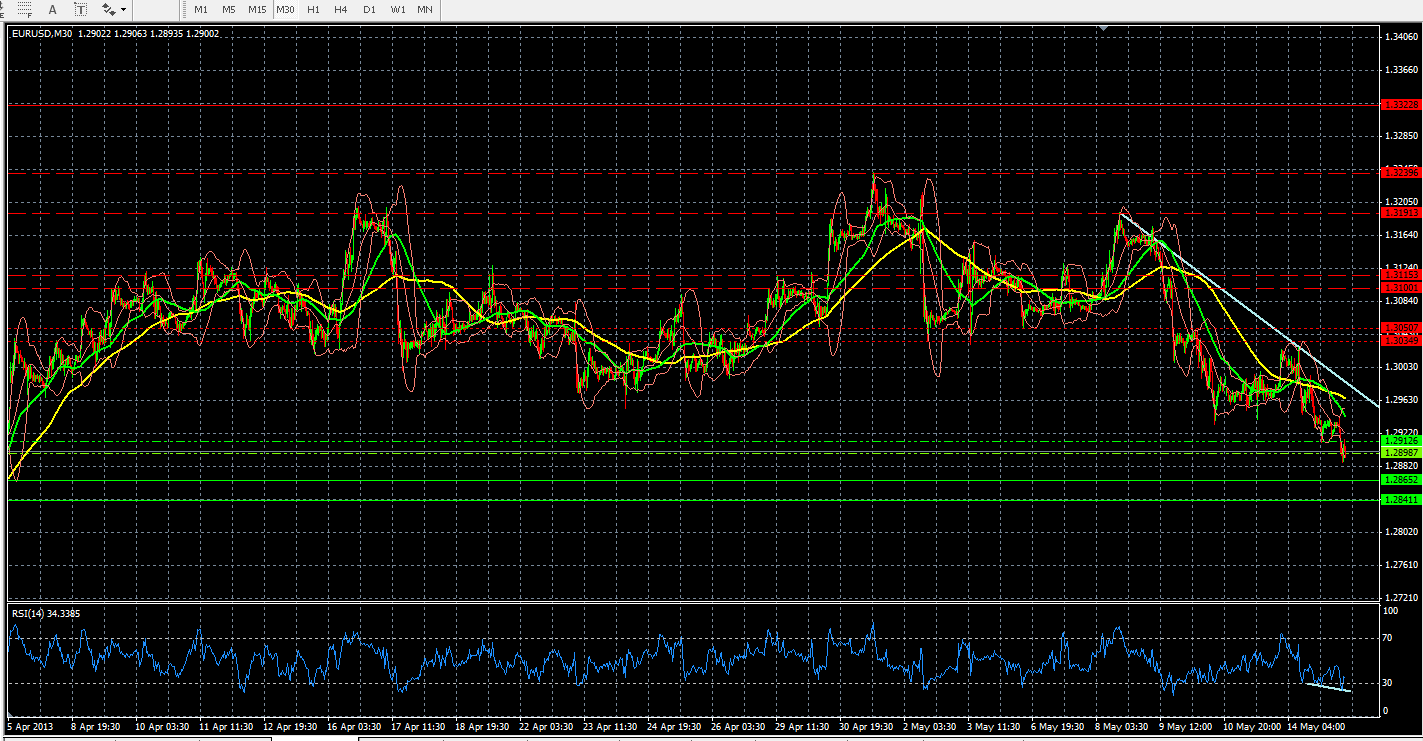
Task: Switch to the H4 timeframe
Action: pos(341,9)
